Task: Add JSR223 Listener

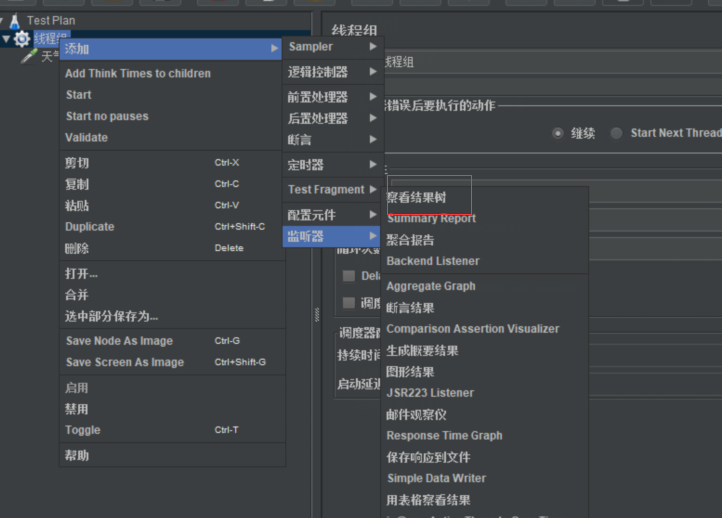Action: (x=485, y=393)
